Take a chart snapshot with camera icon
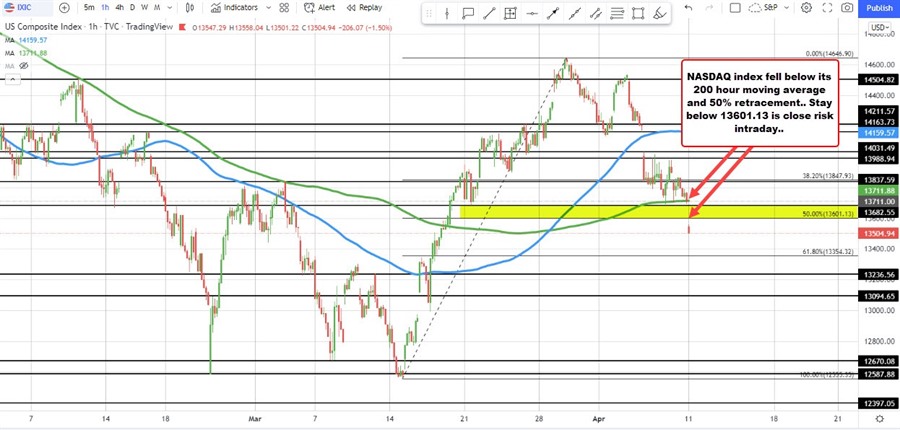900x430 pixels. click(847, 7)
